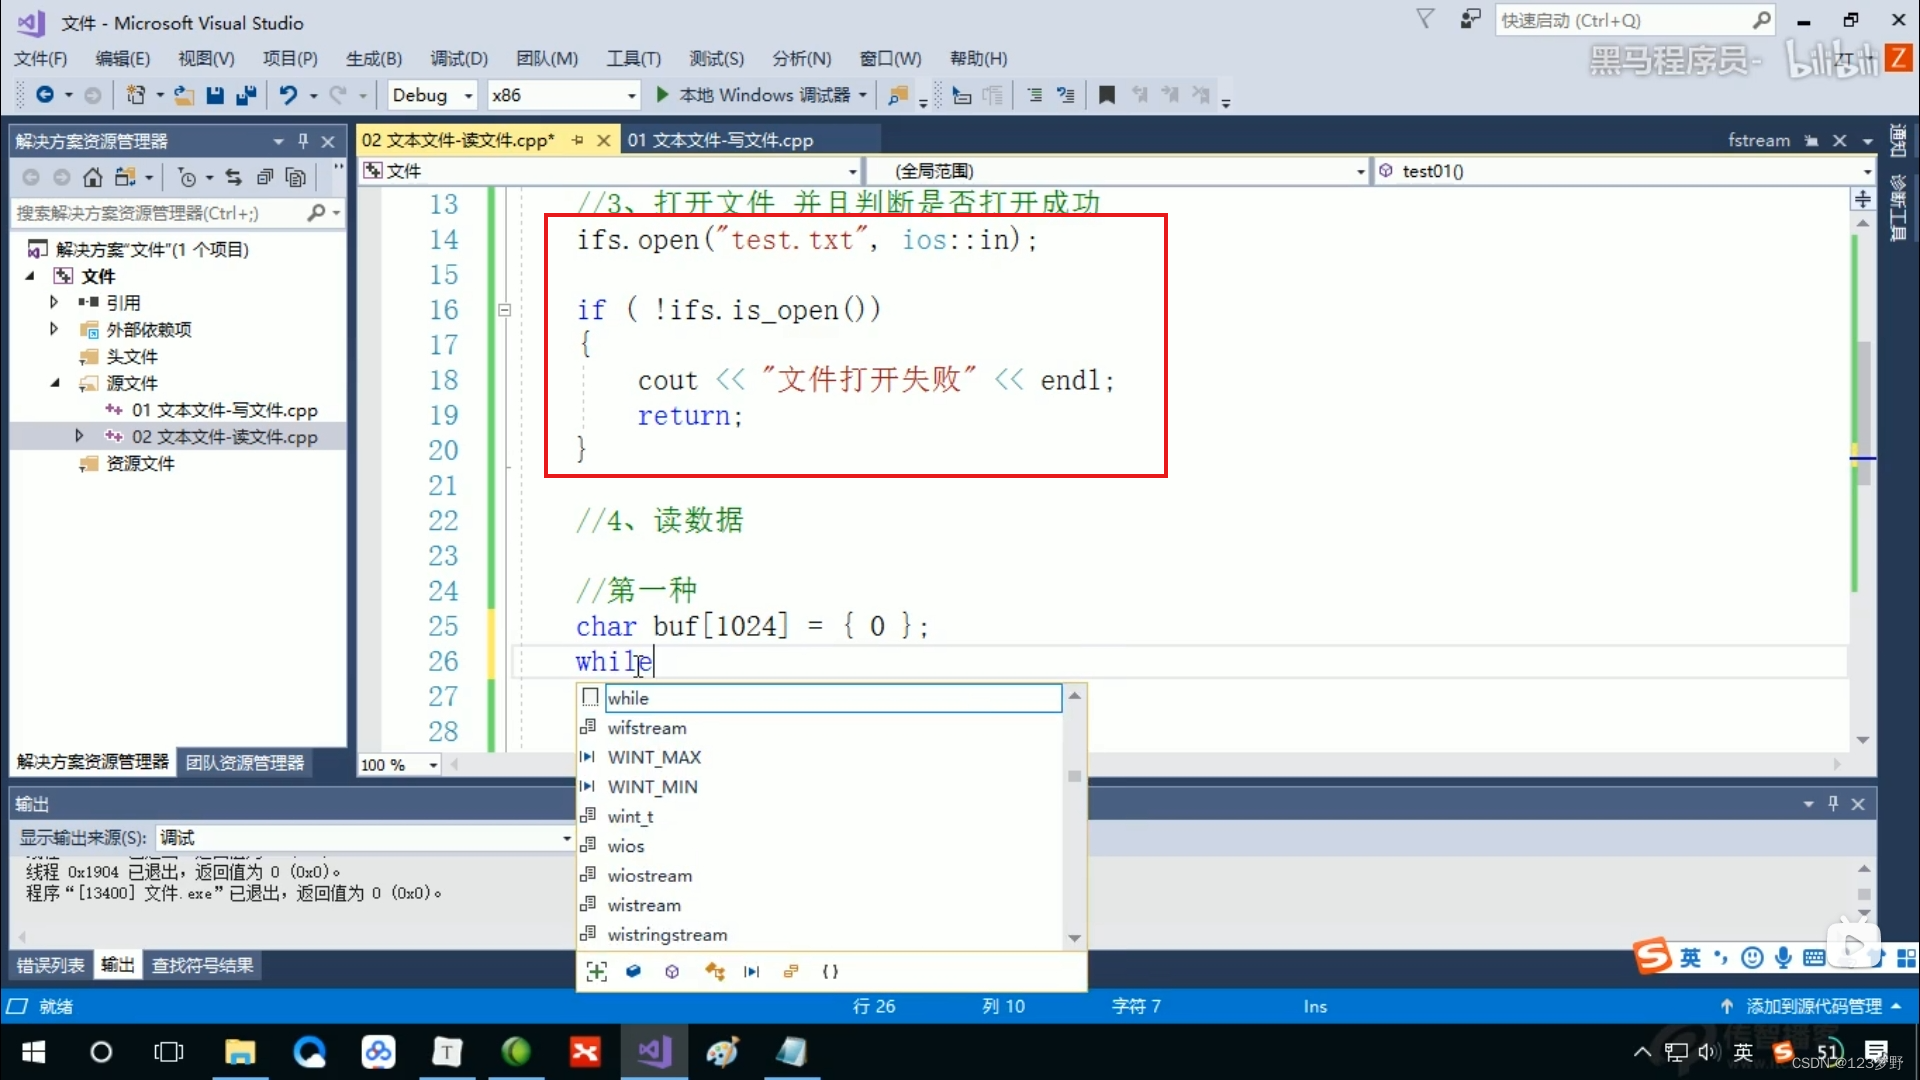Close the 02 文本文件-读文件.cpp tab

click(603, 141)
